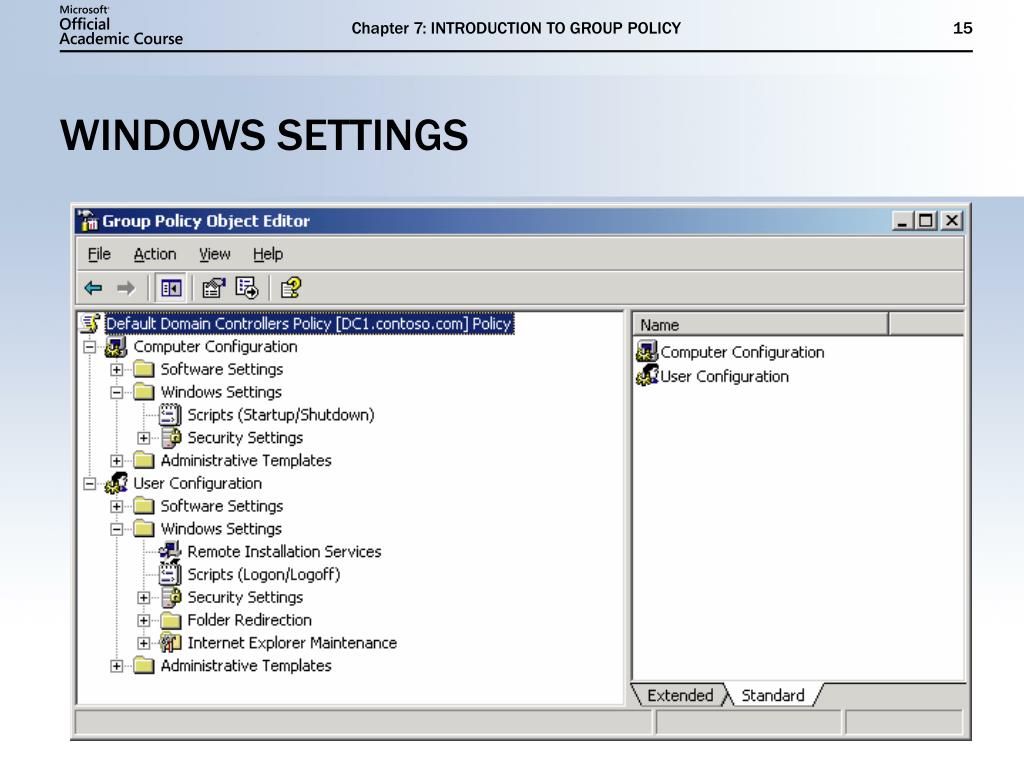Expand Security Settings under User Configuration
1024x768 pixels.
tap(144, 597)
